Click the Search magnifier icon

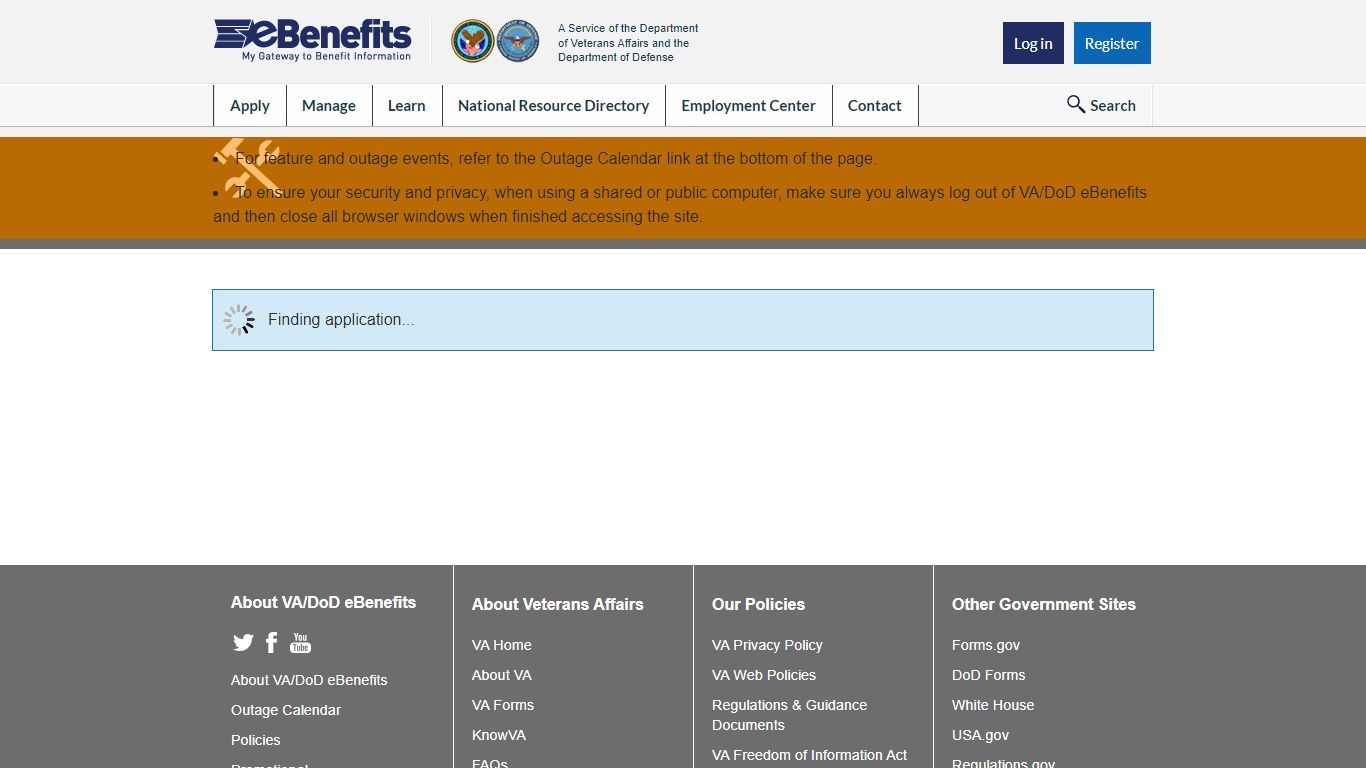1076,104
